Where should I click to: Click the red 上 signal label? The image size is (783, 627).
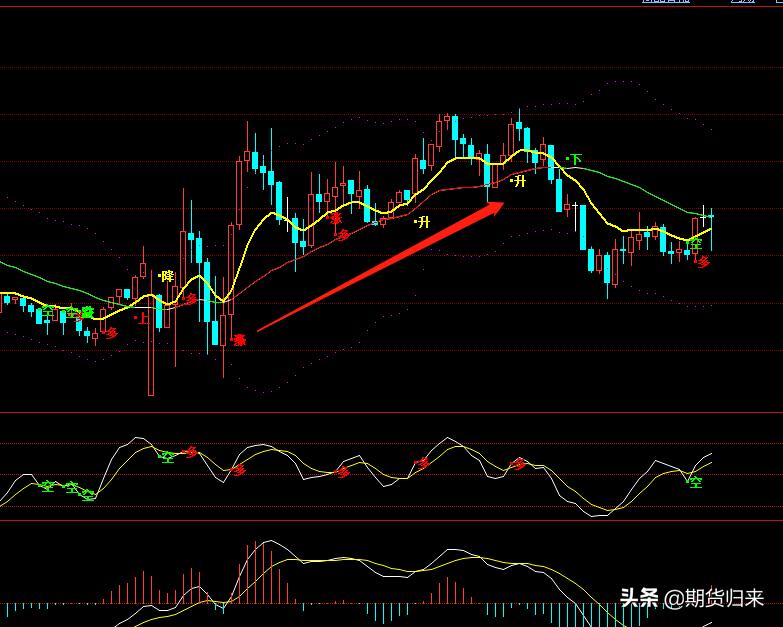click(142, 318)
